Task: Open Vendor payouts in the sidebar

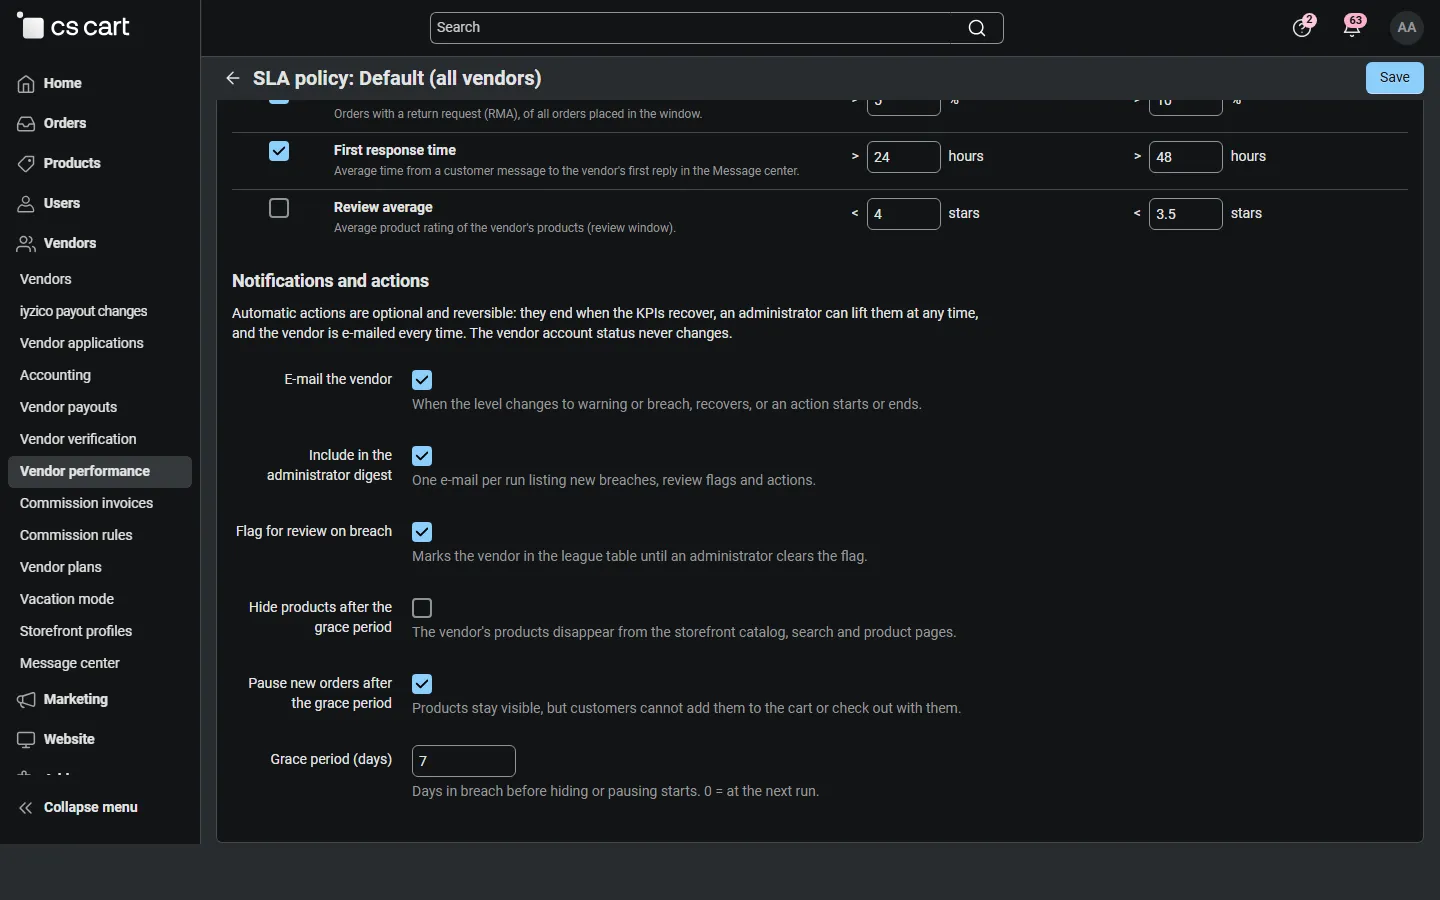Action: [x=69, y=408]
